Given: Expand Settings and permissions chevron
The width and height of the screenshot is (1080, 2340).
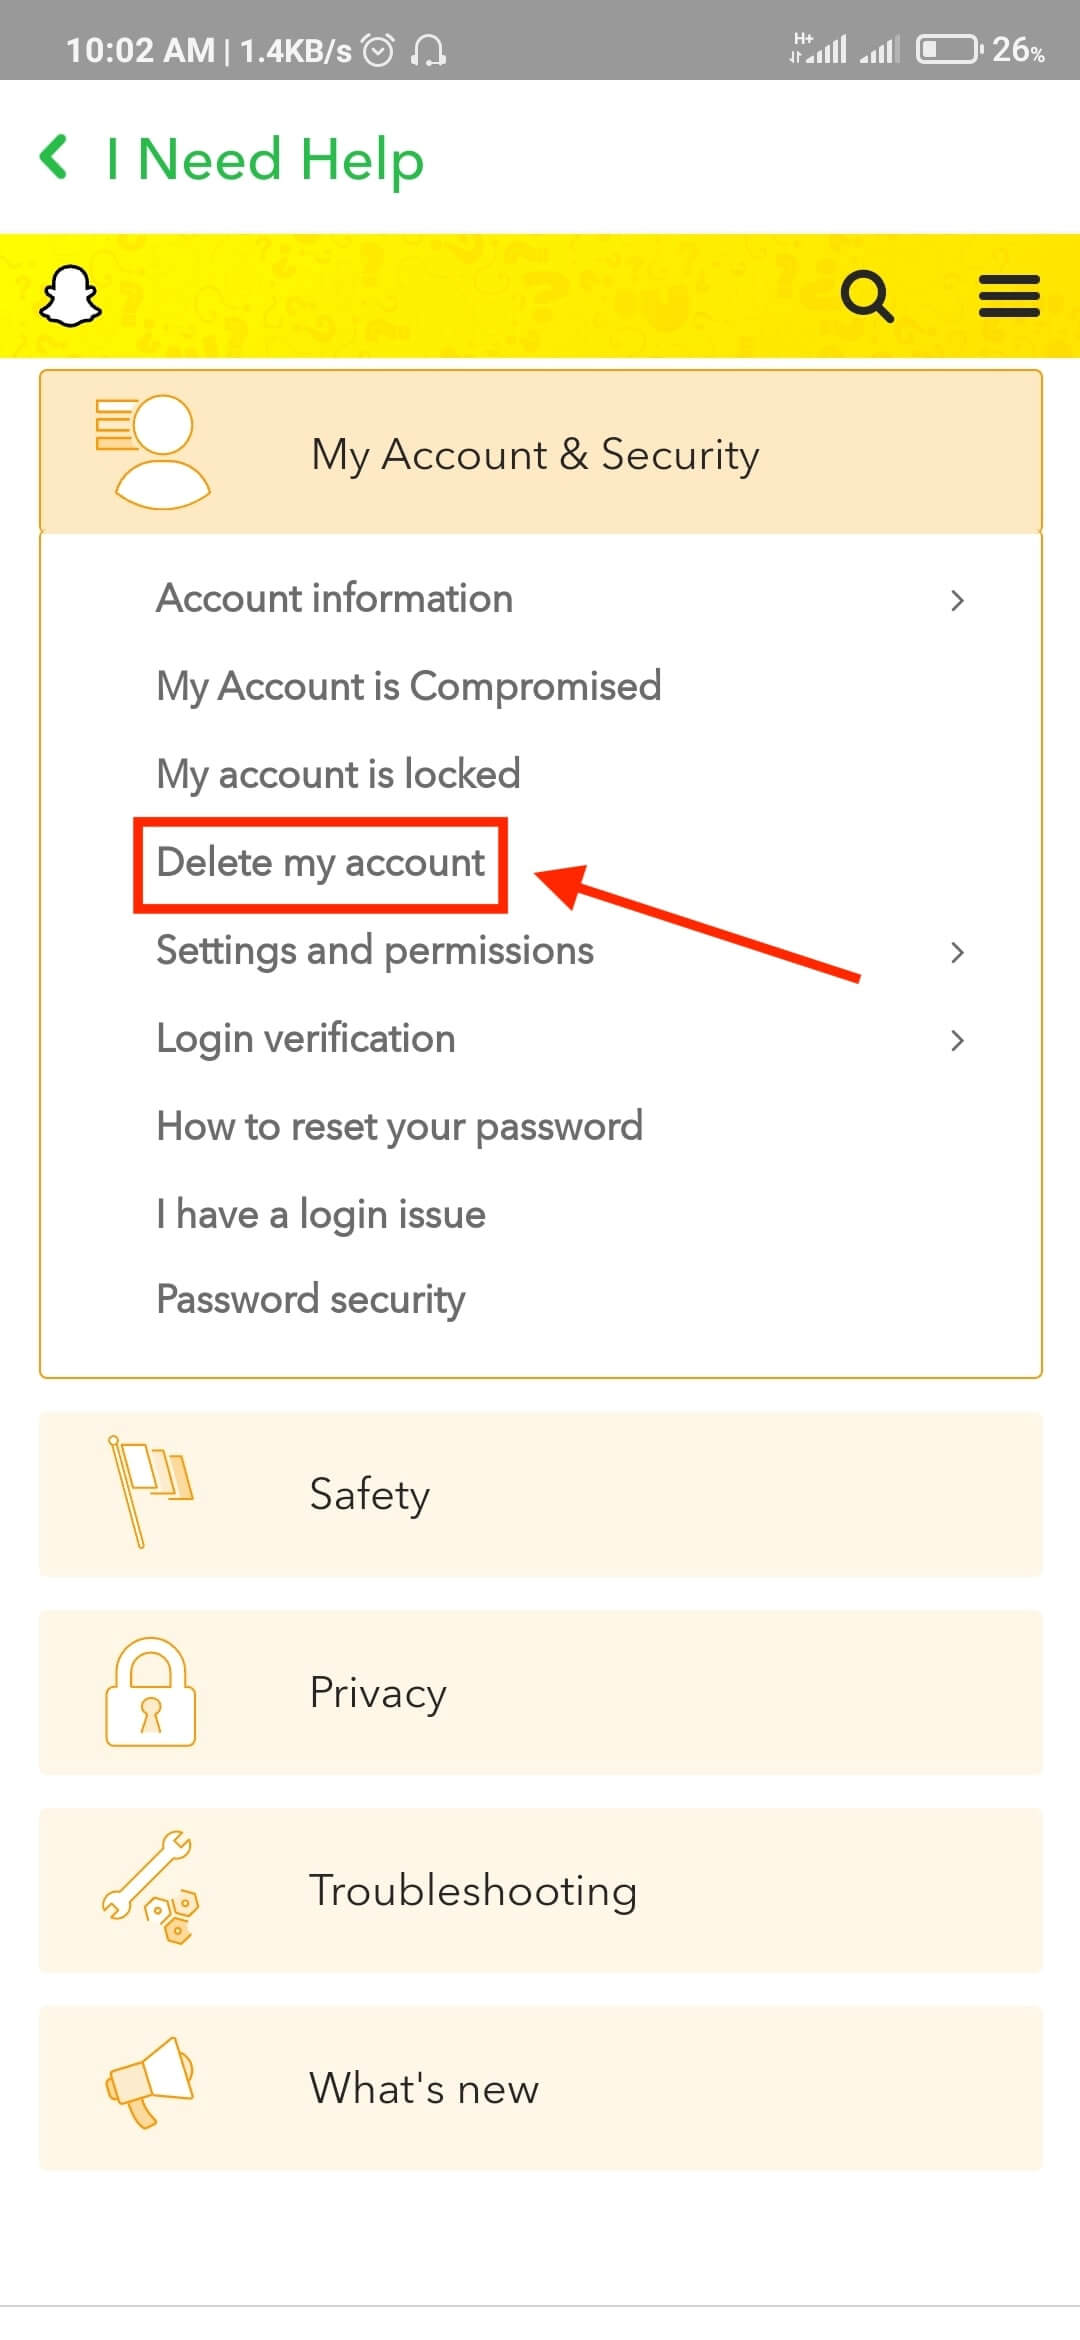Looking at the screenshot, I should pos(957,952).
